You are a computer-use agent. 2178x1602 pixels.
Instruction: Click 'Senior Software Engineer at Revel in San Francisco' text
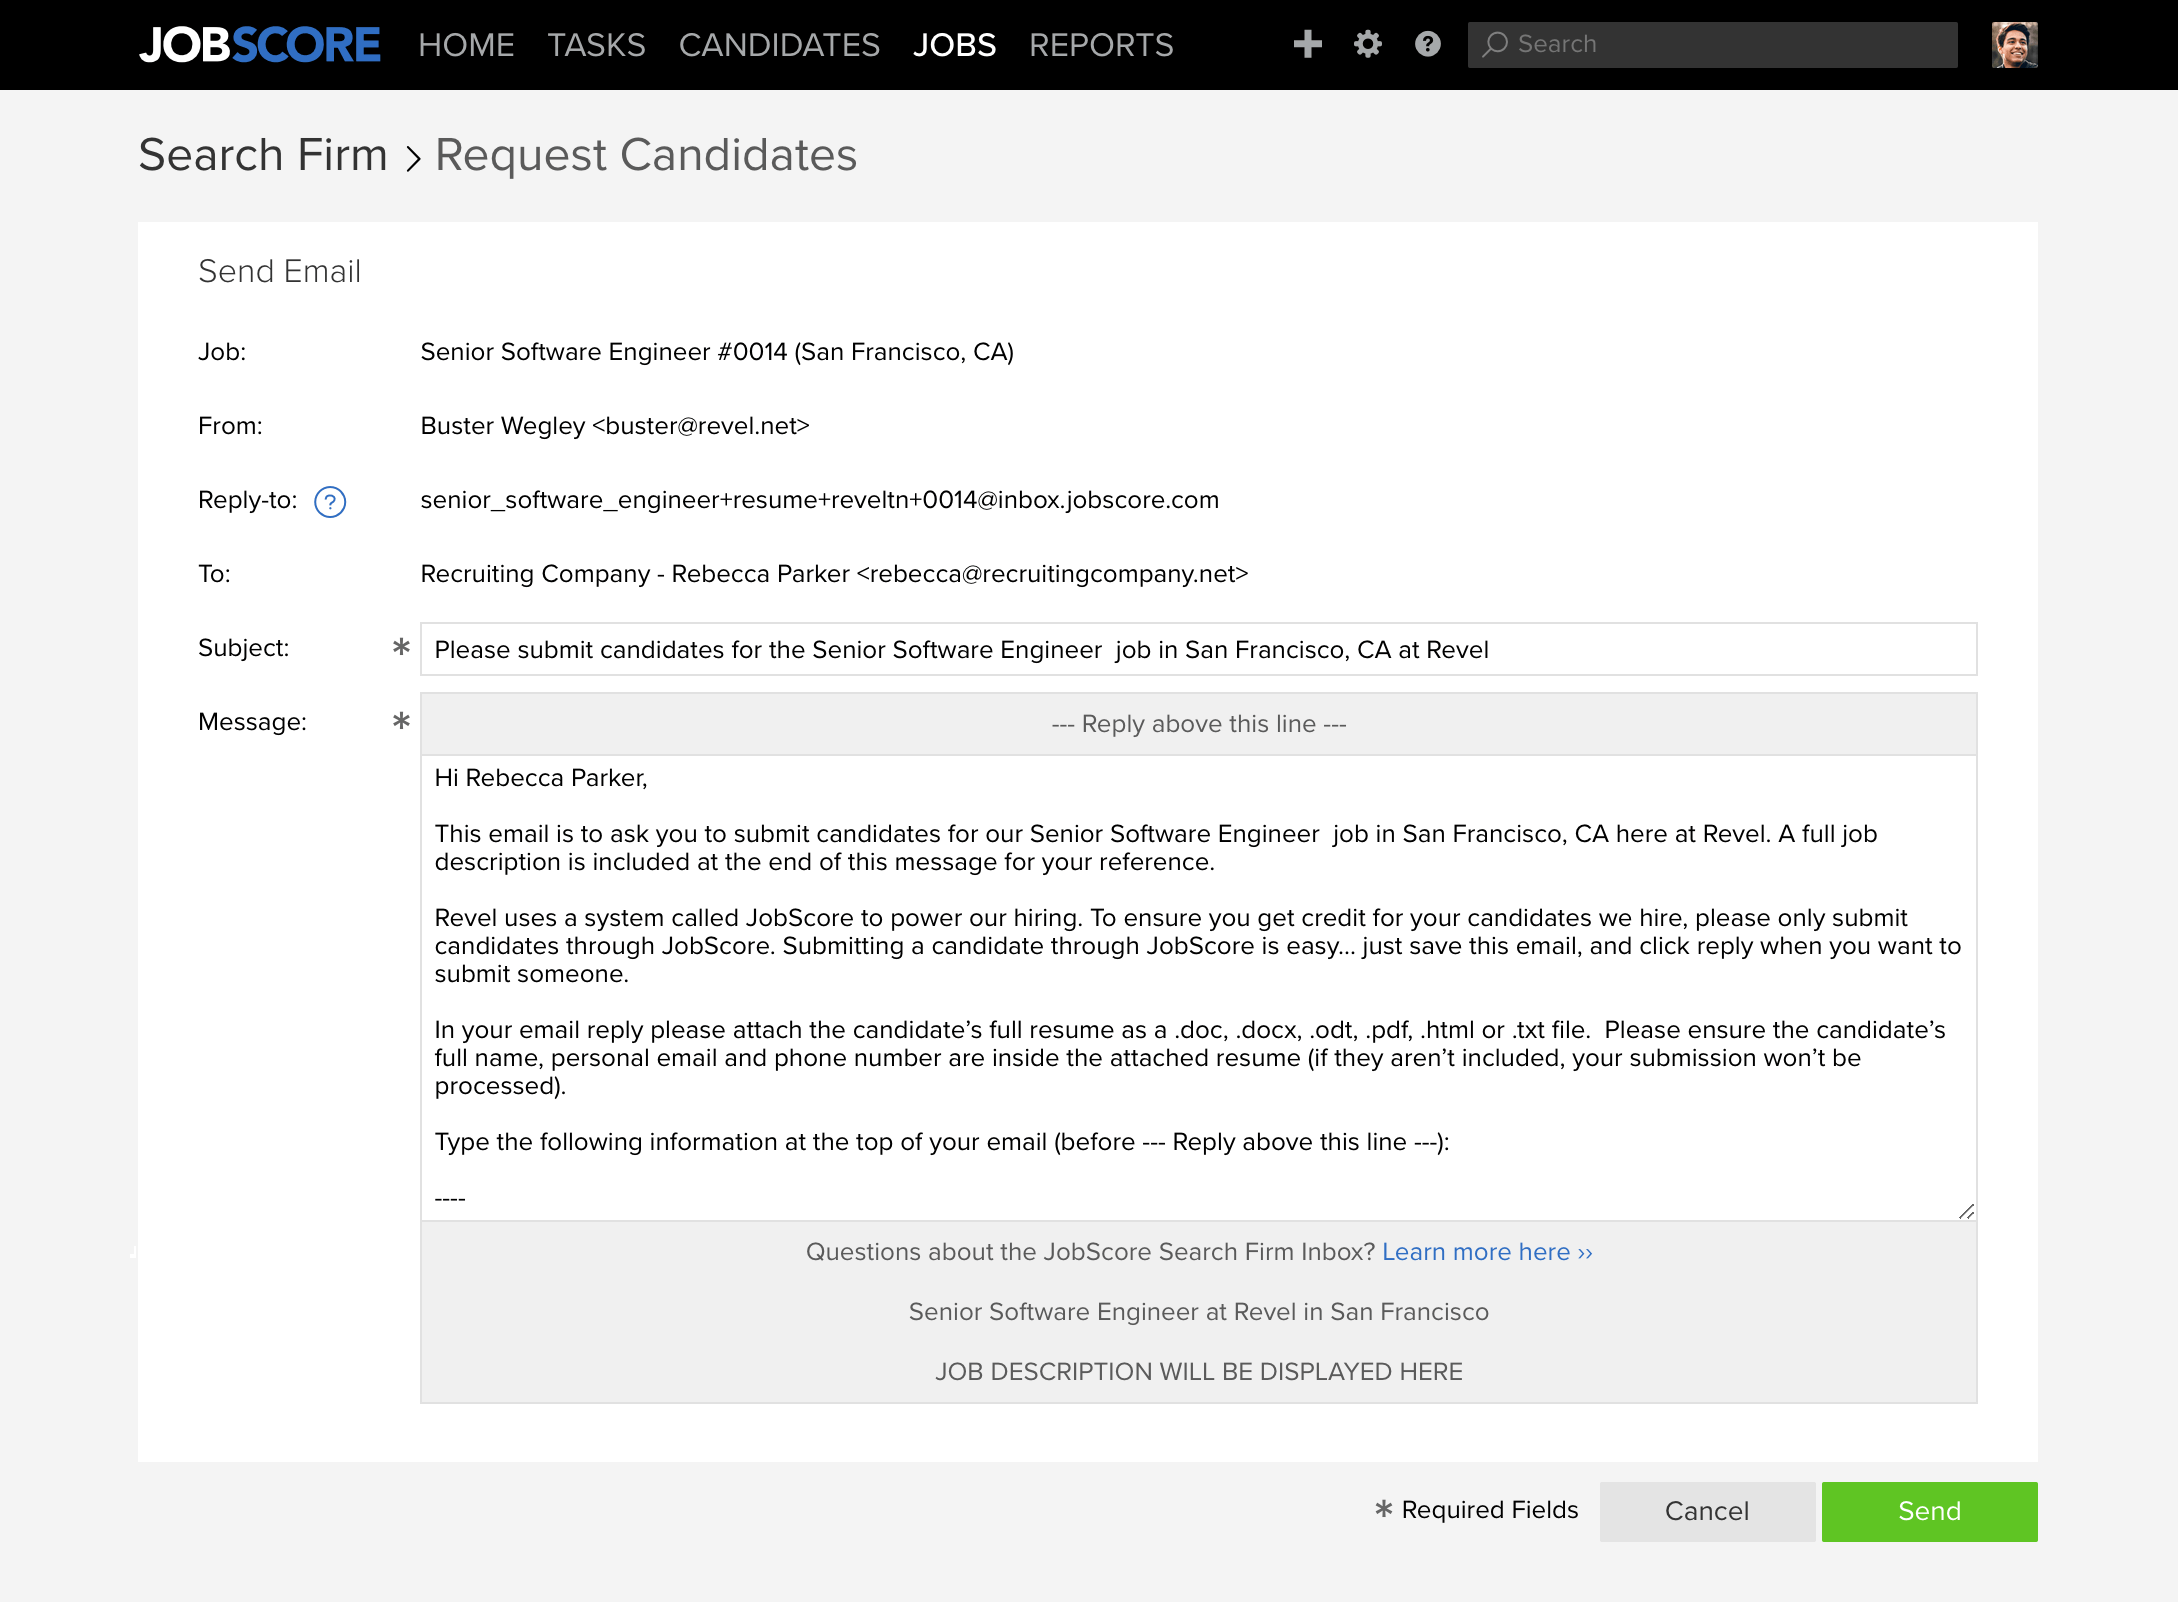pyautogui.click(x=1198, y=1312)
